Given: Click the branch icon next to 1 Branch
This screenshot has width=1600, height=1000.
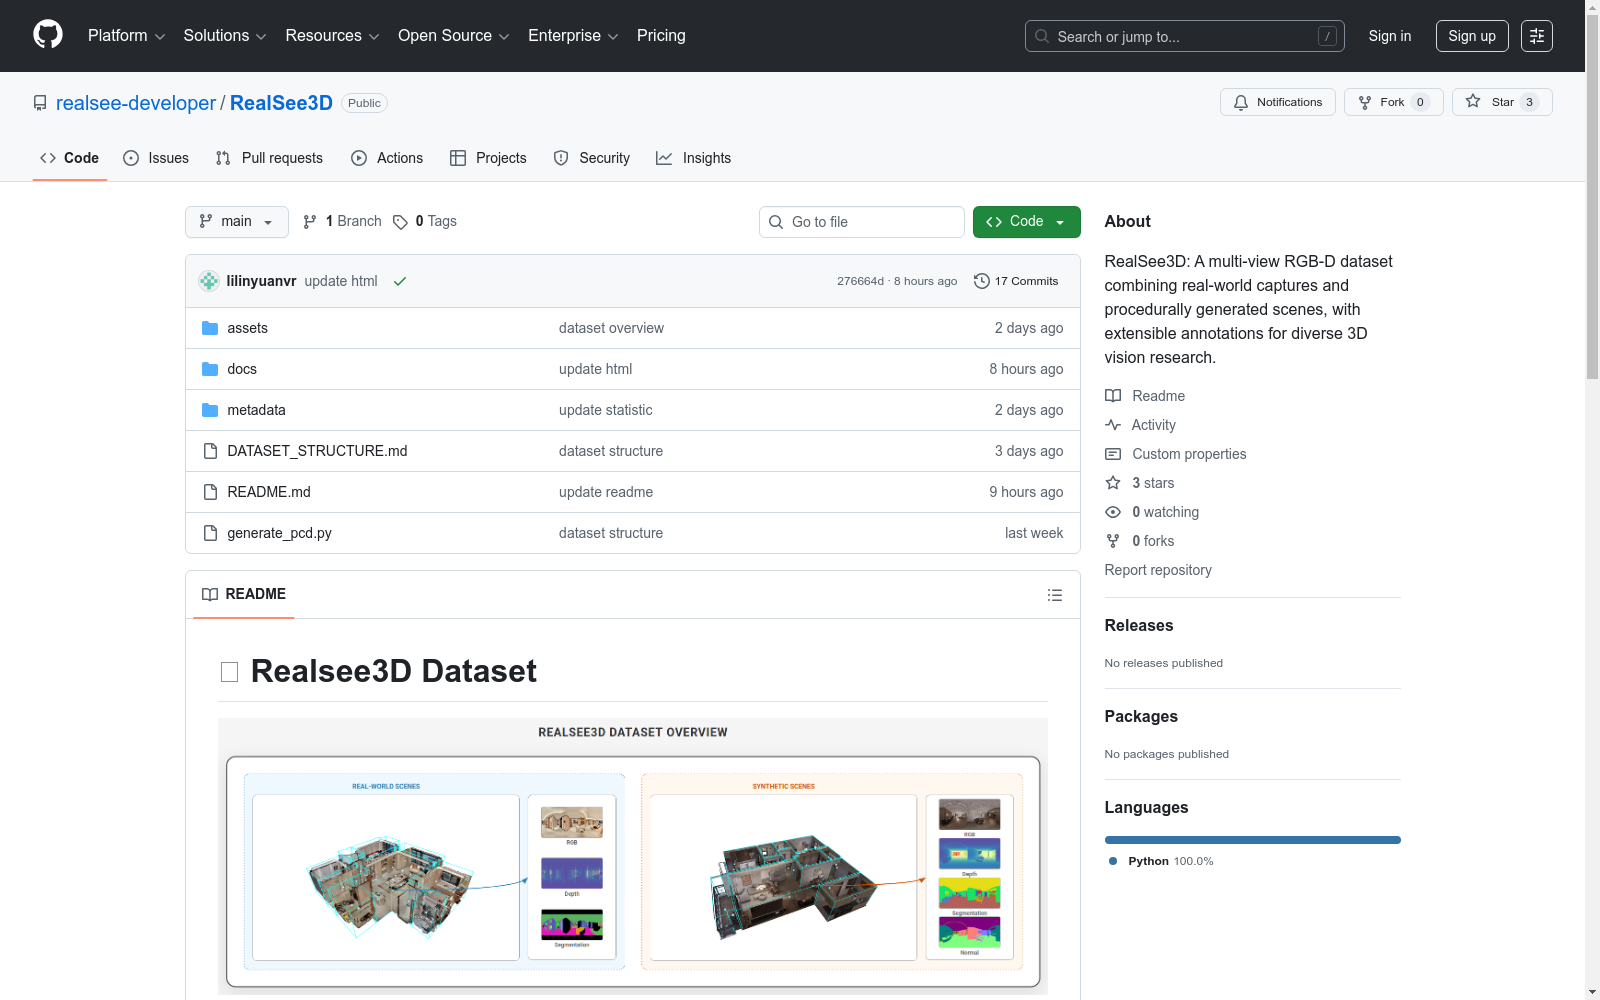Looking at the screenshot, I should pyautogui.click(x=310, y=222).
